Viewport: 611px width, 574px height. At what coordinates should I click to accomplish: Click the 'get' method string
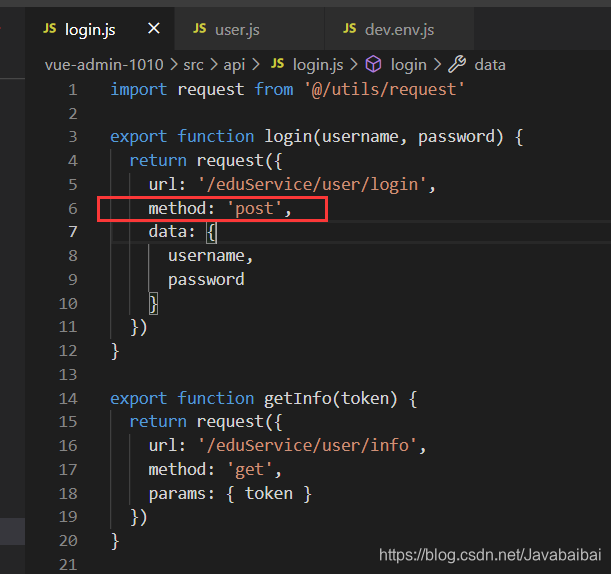pos(250,470)
